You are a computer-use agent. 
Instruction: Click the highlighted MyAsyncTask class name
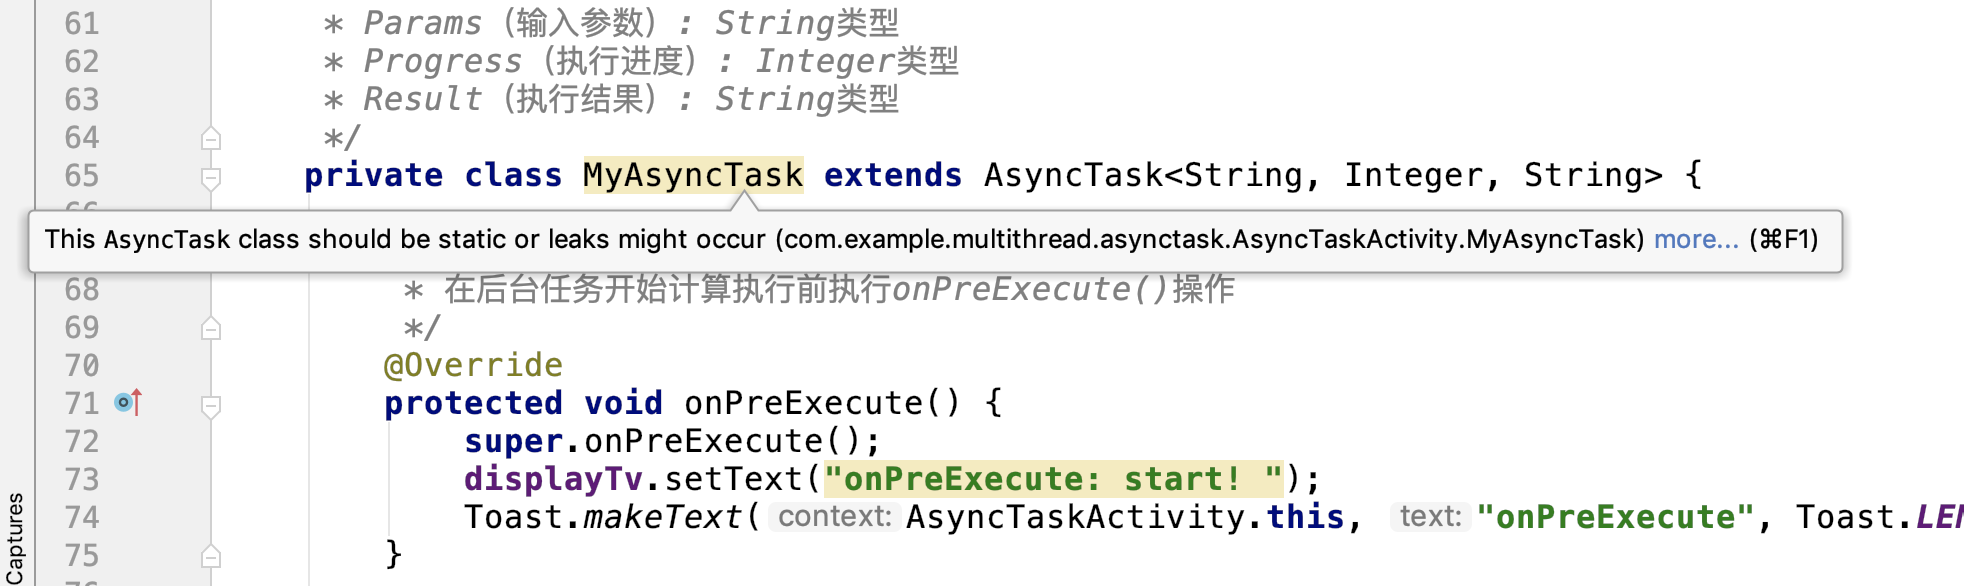click(693, 175)
